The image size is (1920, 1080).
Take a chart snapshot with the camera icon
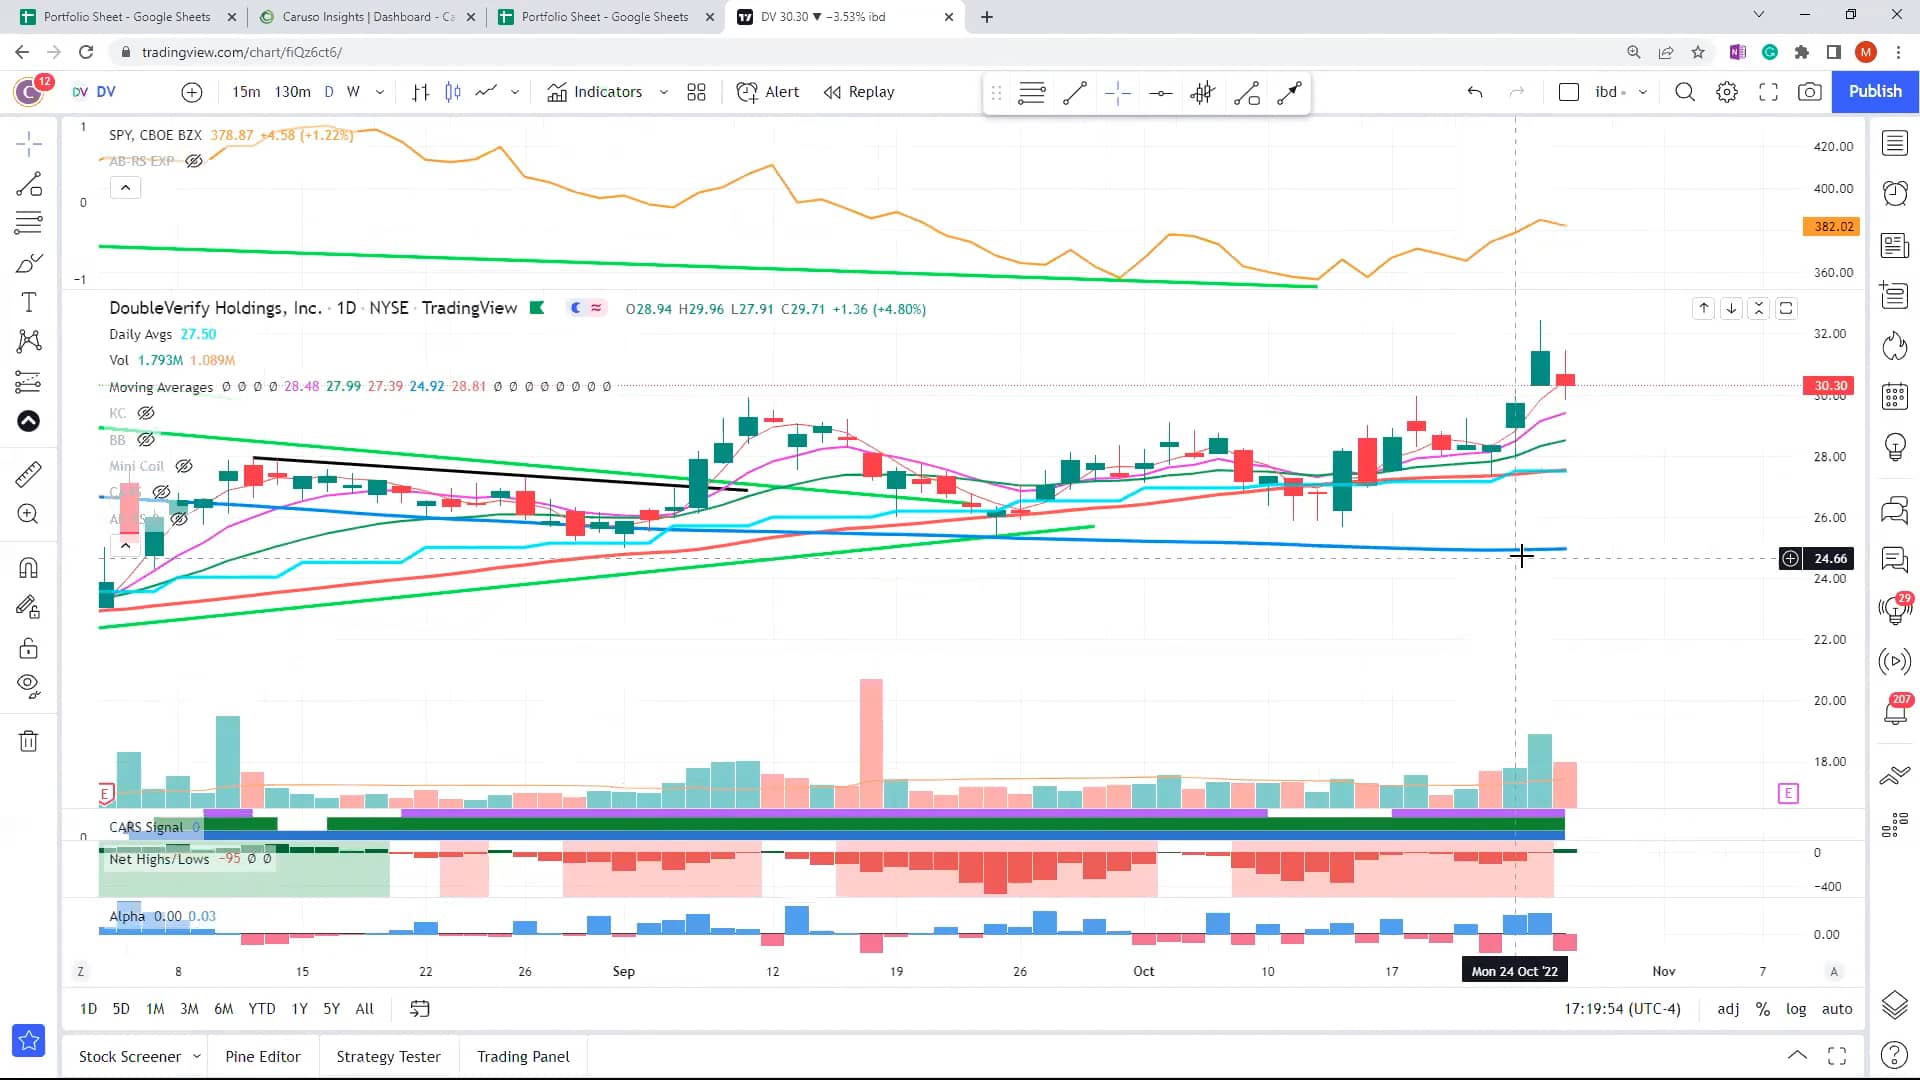[1810, 91]
